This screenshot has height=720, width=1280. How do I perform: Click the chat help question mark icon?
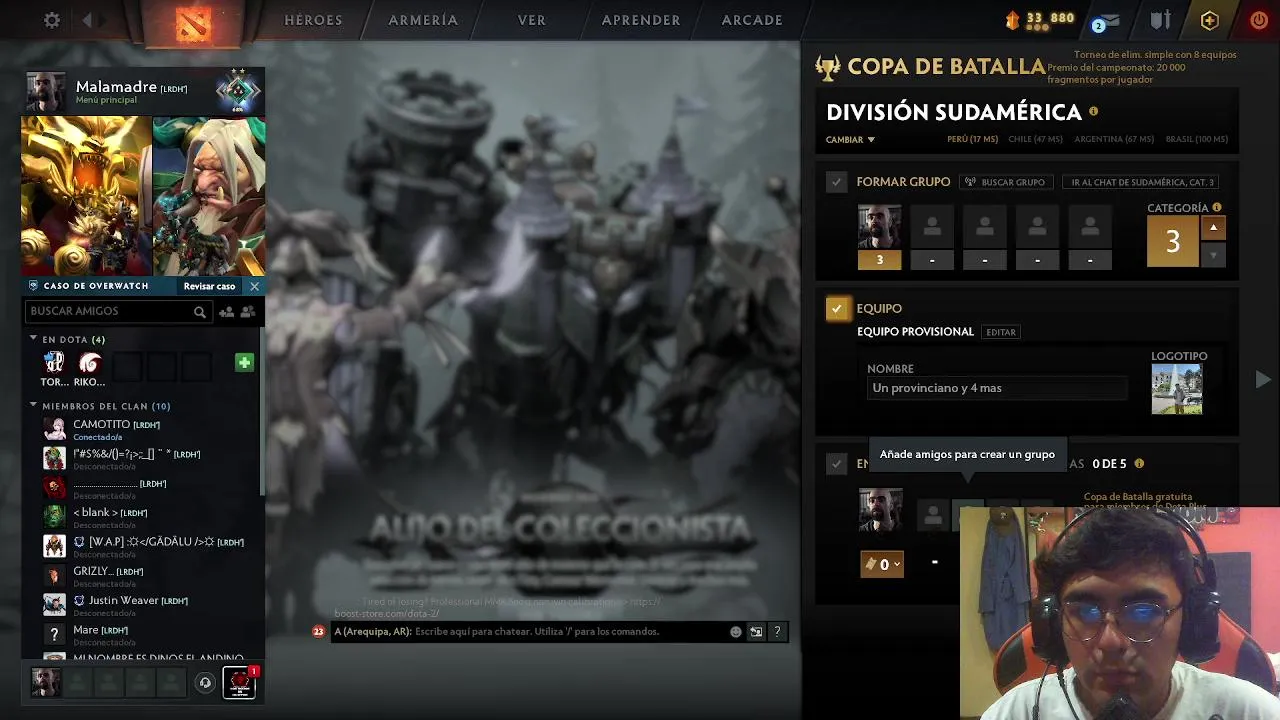point(777,632)
